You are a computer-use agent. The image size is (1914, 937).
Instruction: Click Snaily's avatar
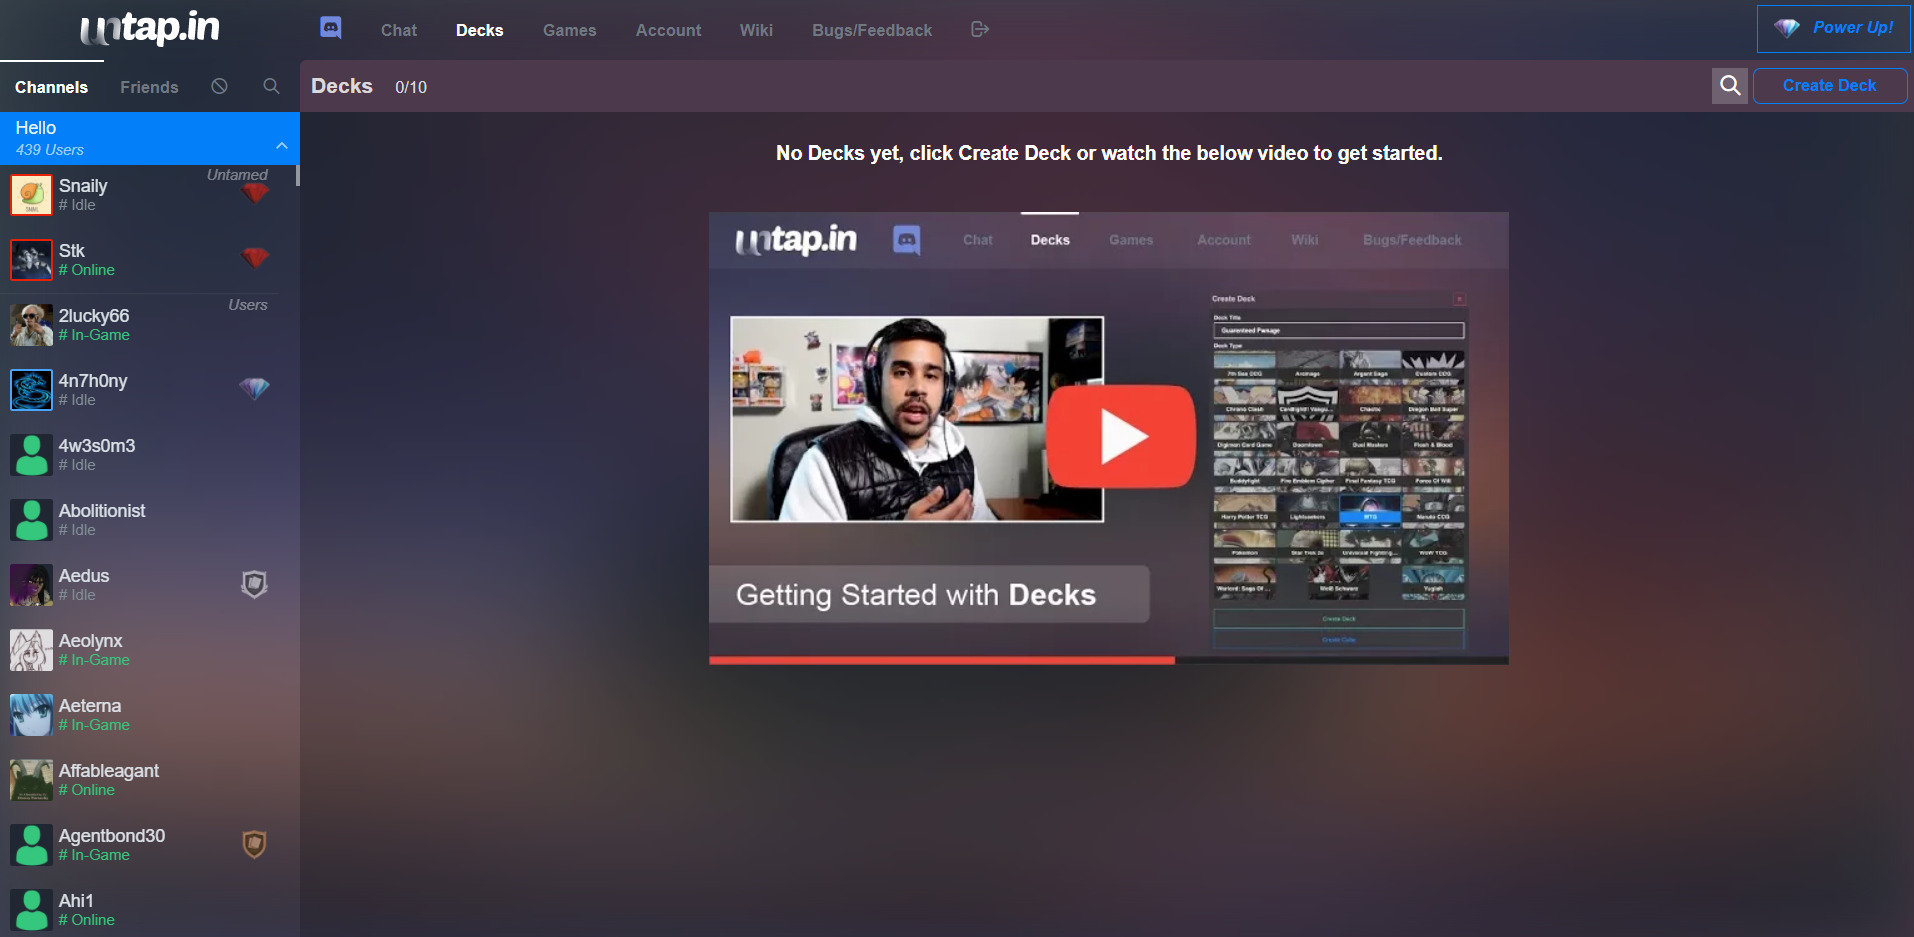(31, 195)
